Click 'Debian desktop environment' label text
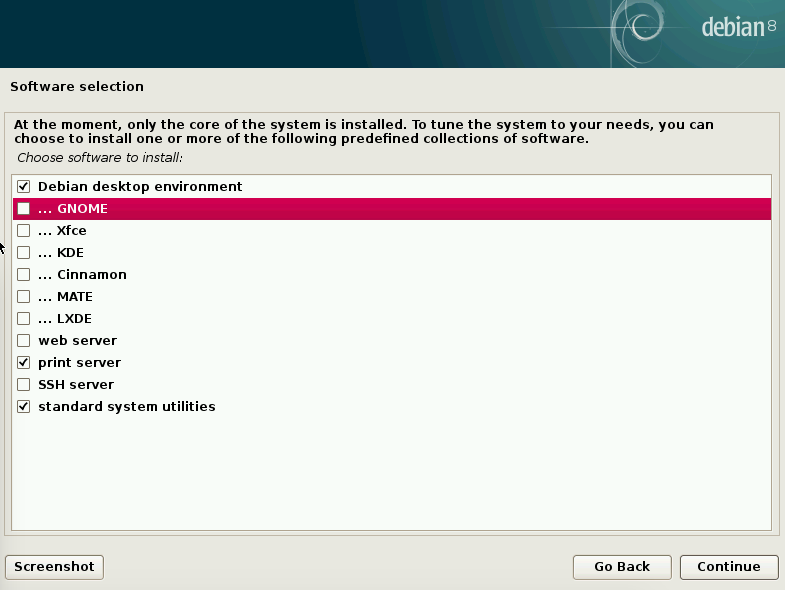Screen dimensions: 785x590 140,187
